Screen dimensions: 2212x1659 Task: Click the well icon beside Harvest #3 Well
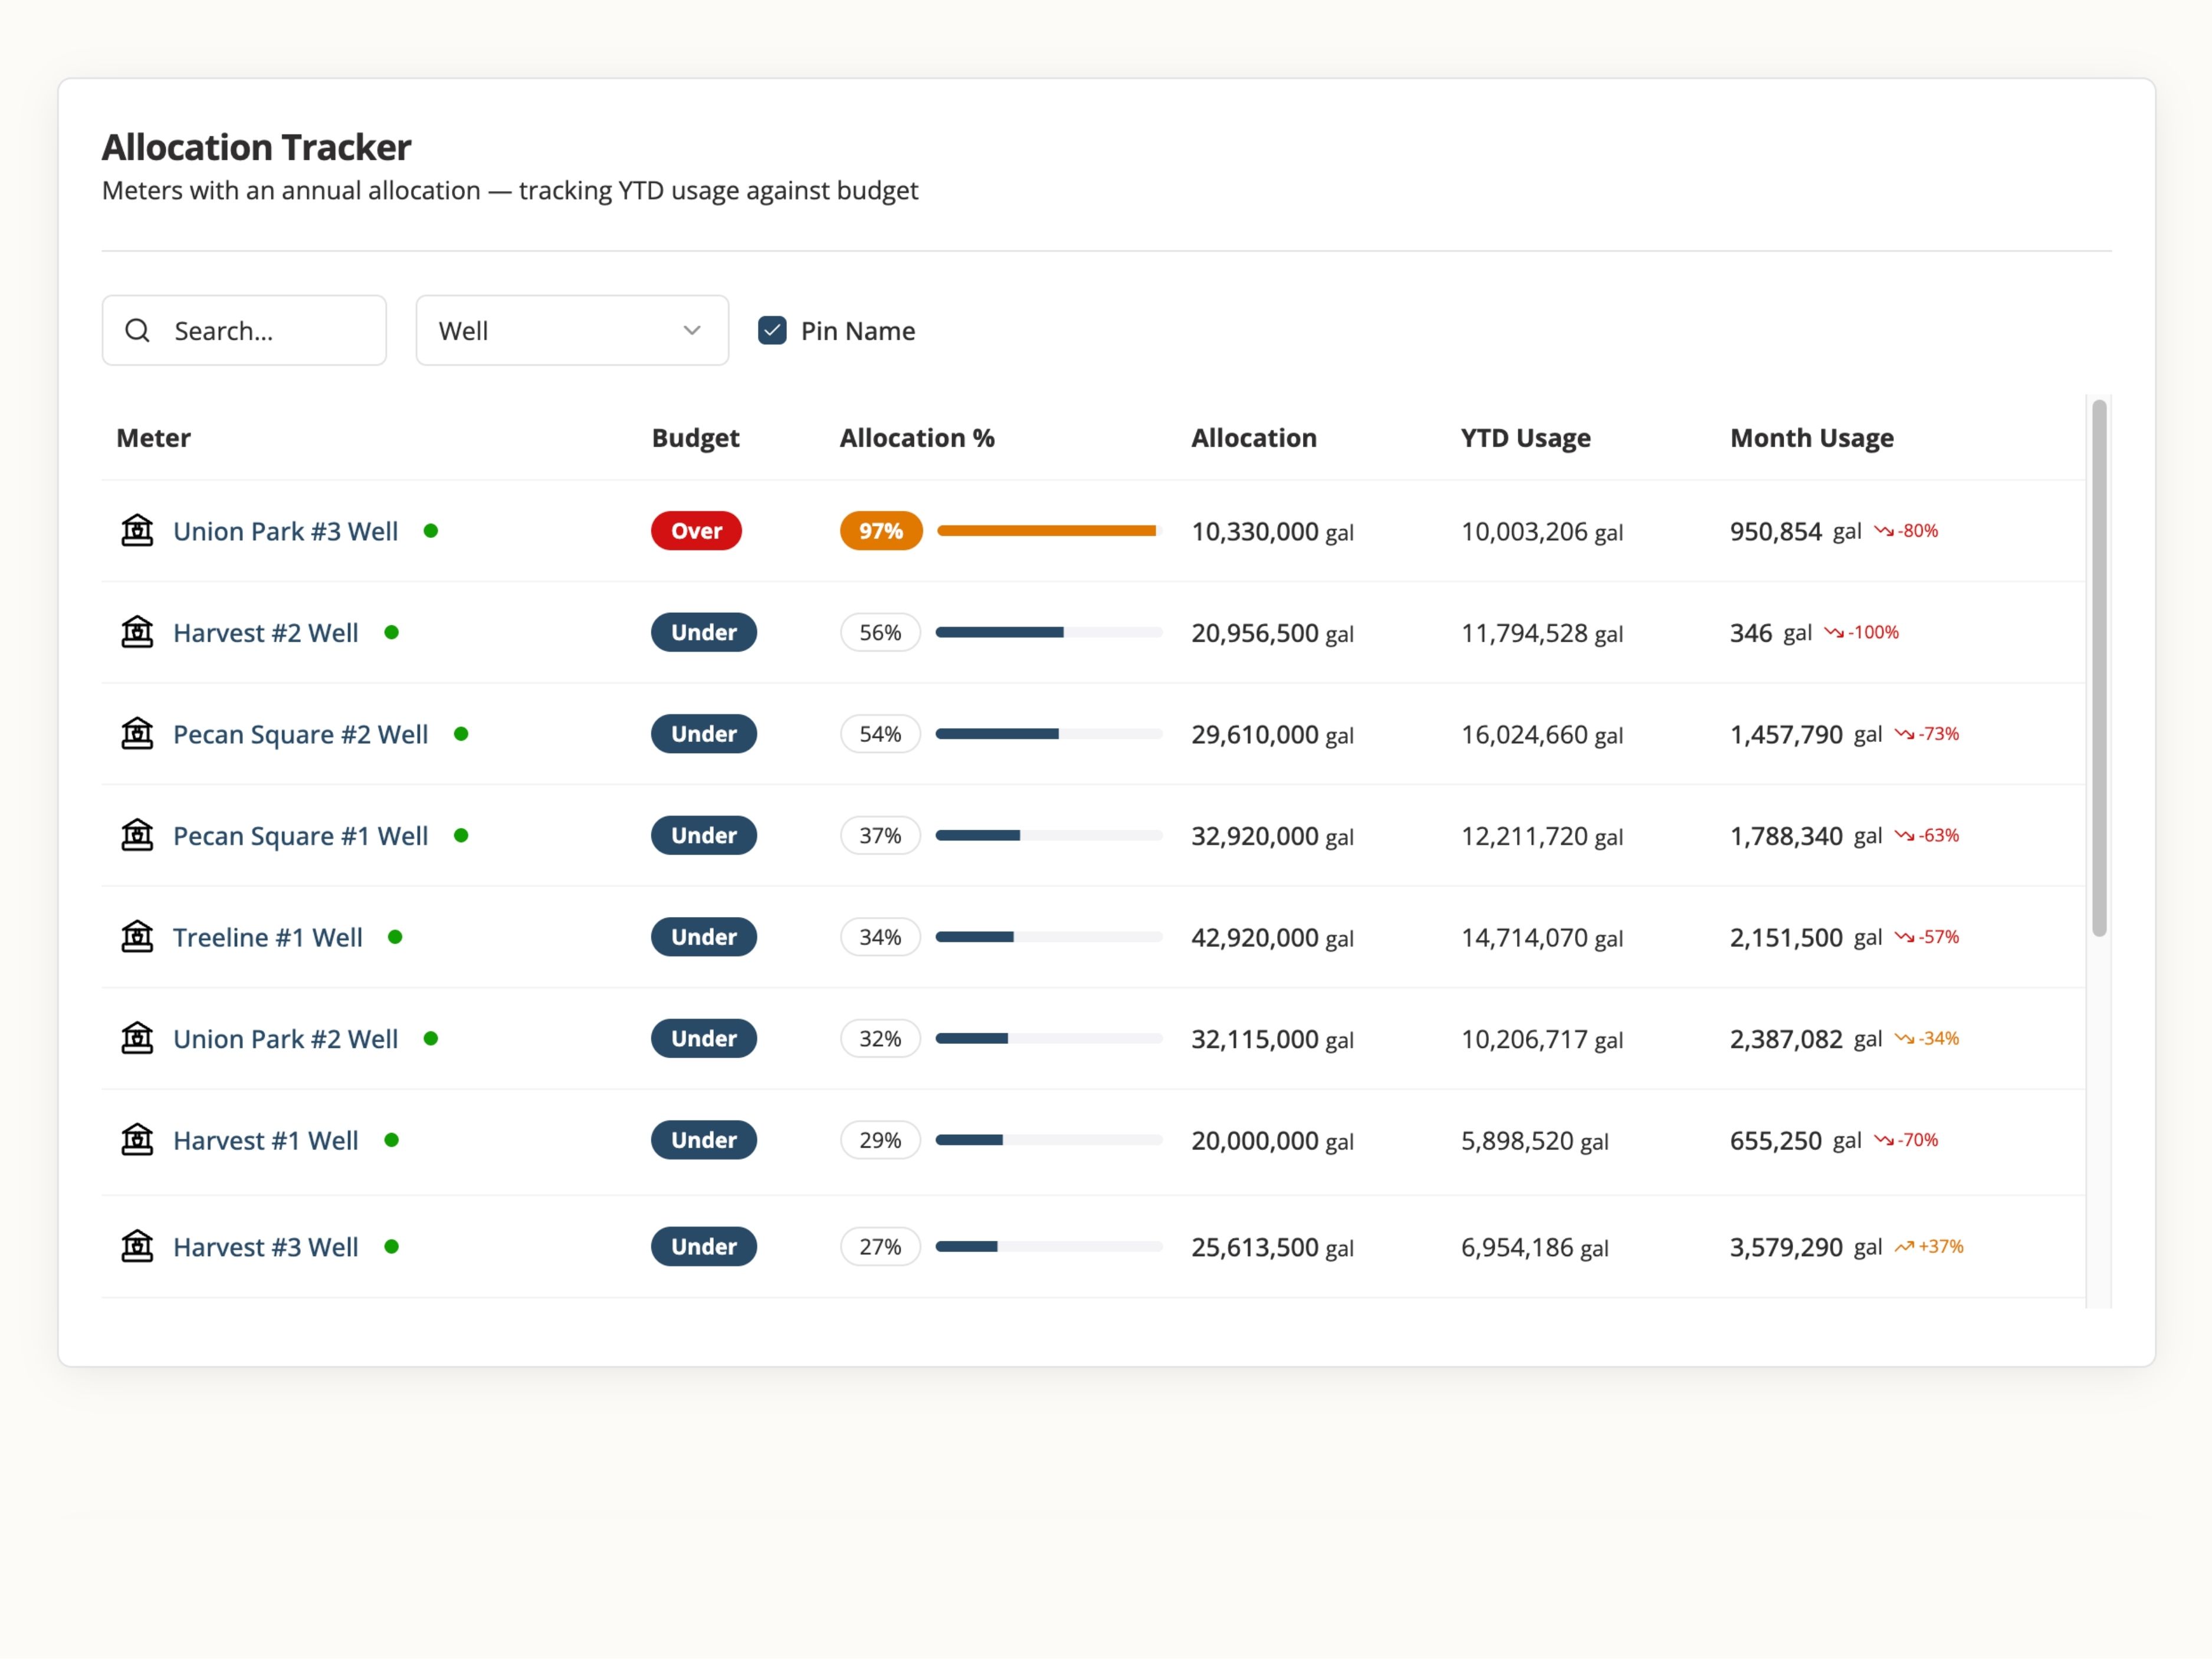click(x=137, y=1247)
